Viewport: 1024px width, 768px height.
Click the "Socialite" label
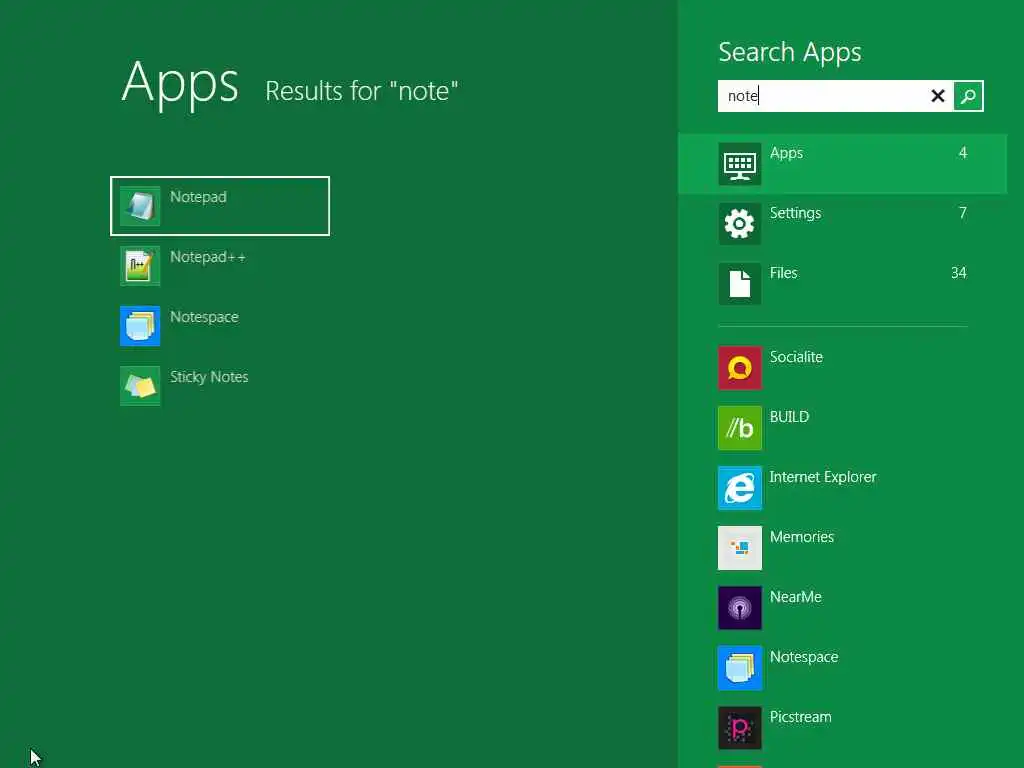(796, 357)
